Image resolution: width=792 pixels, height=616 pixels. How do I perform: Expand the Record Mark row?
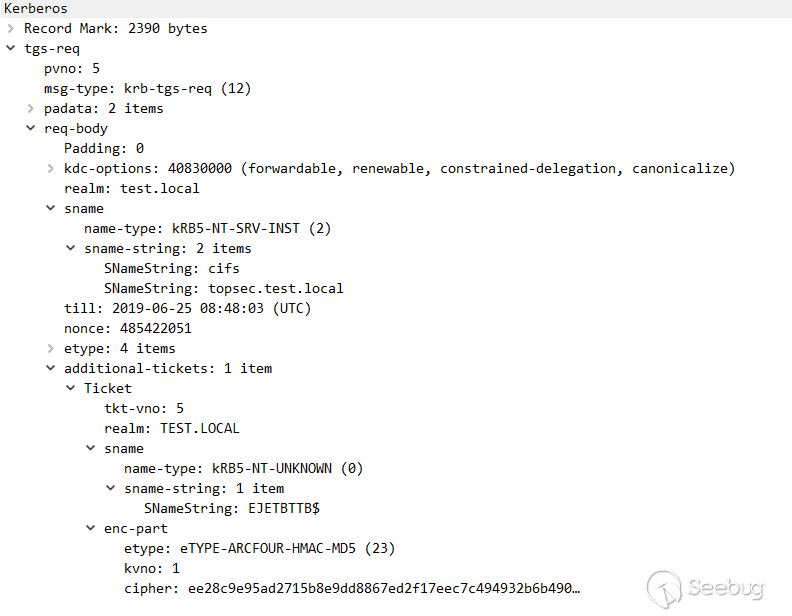(x=11, y=28)
